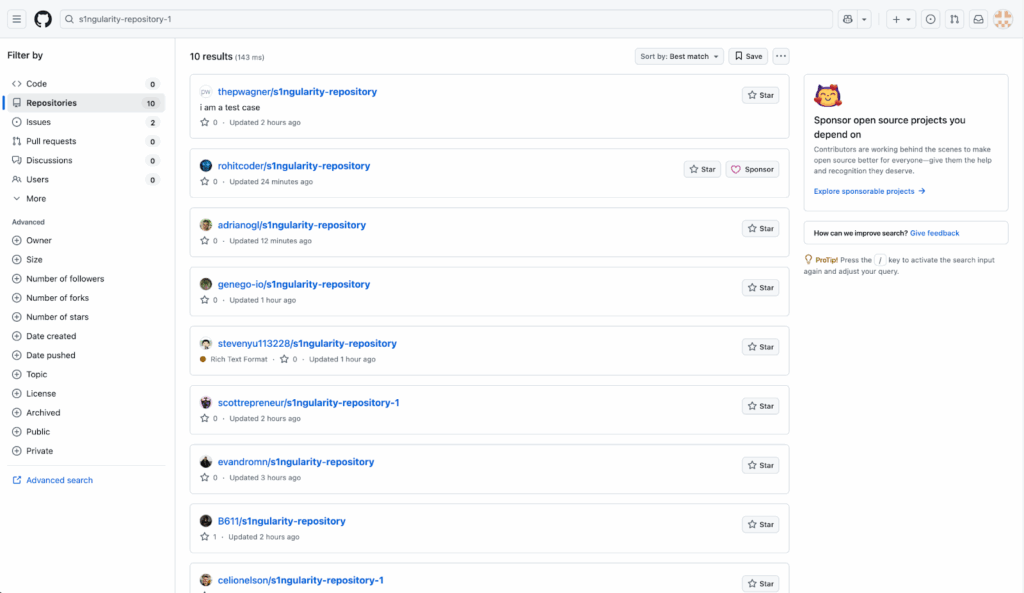The height and width of the screenshot is (593, 1024).
Task: Open the three-dots more options menu
Action: click(781, 56)
